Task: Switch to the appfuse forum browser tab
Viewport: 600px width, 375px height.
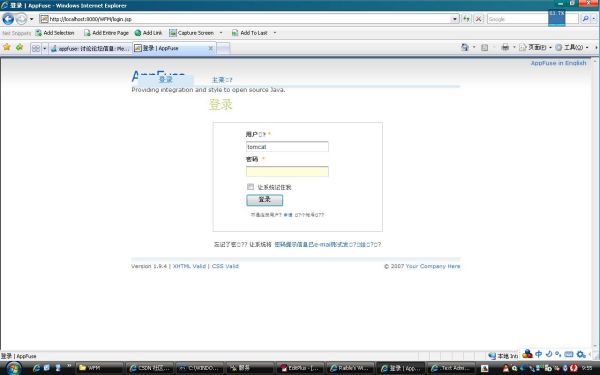Action: (90, 49)
